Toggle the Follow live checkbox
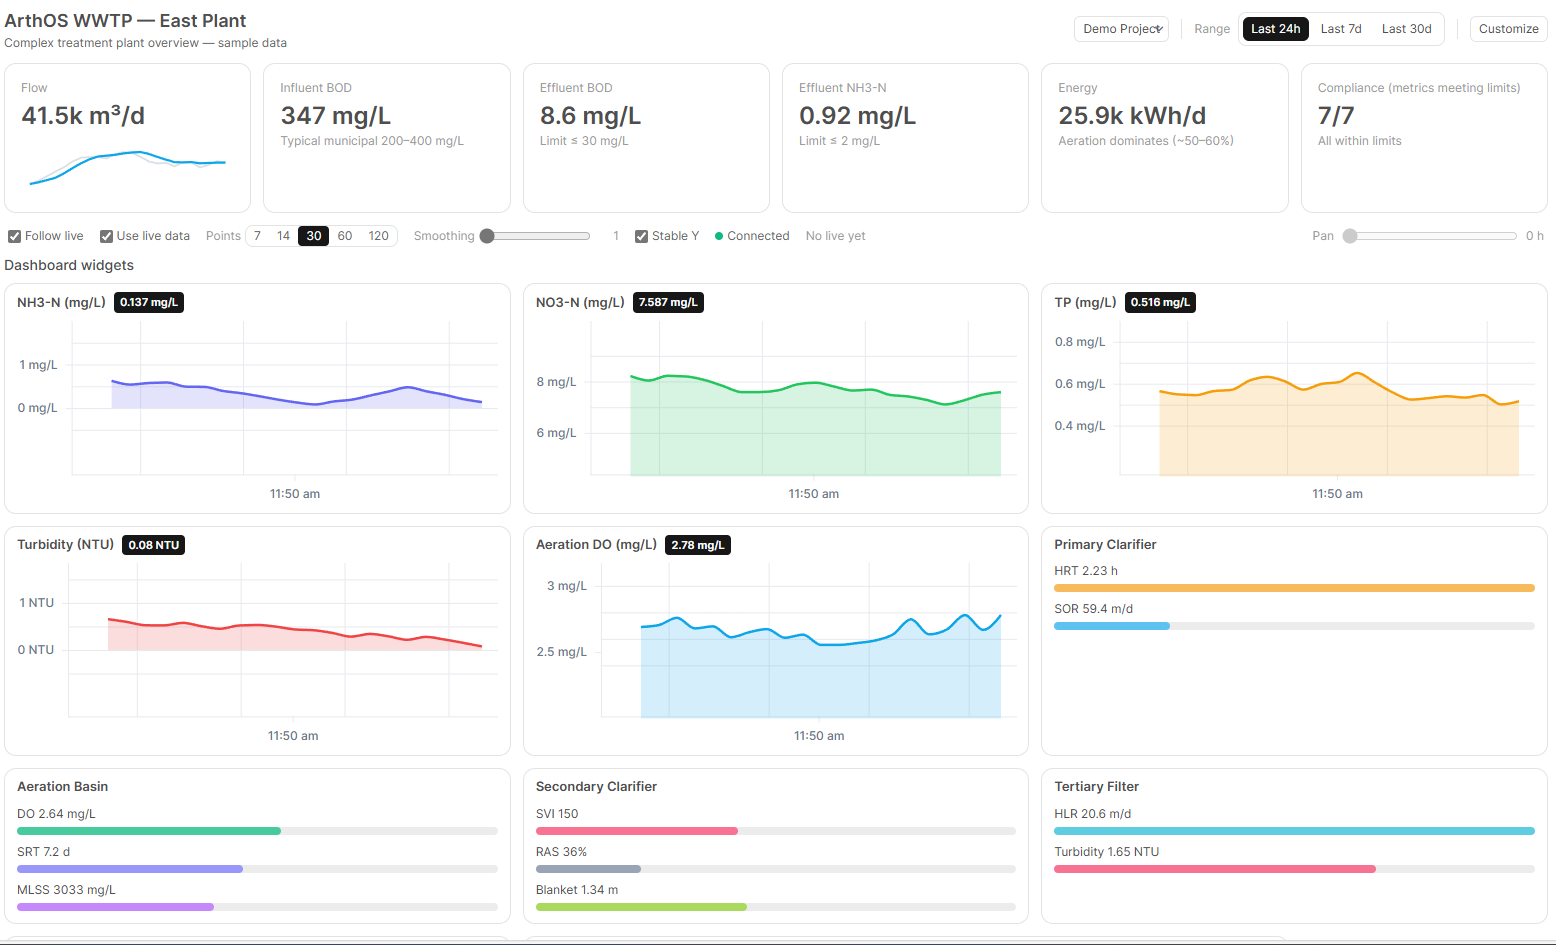The image size is (1556, 945). pyautogui.click(x=15, y=237)
